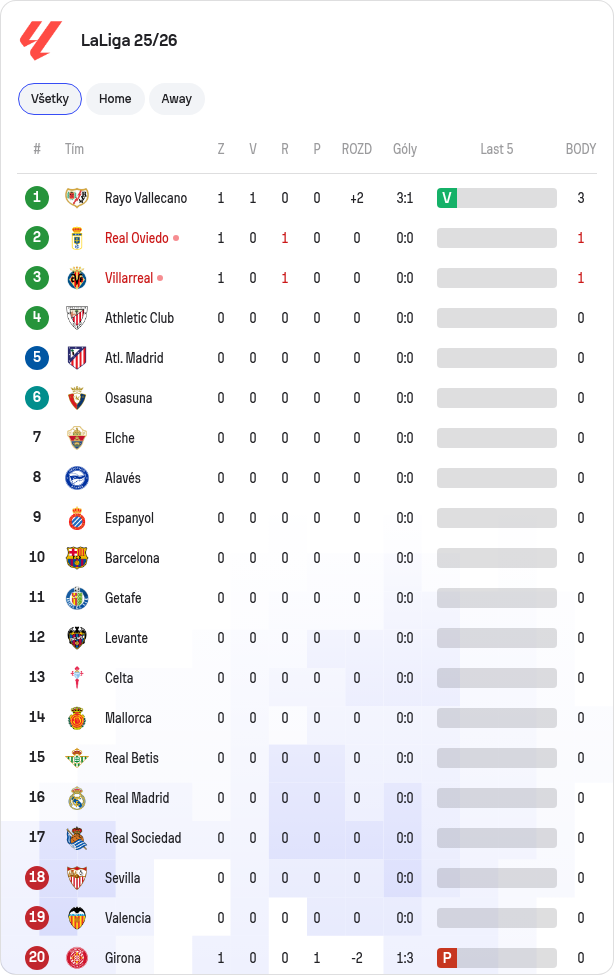The image size is (614, 975).
Task: Sort by the BODY column header
Action: click(x=580, y=149)
